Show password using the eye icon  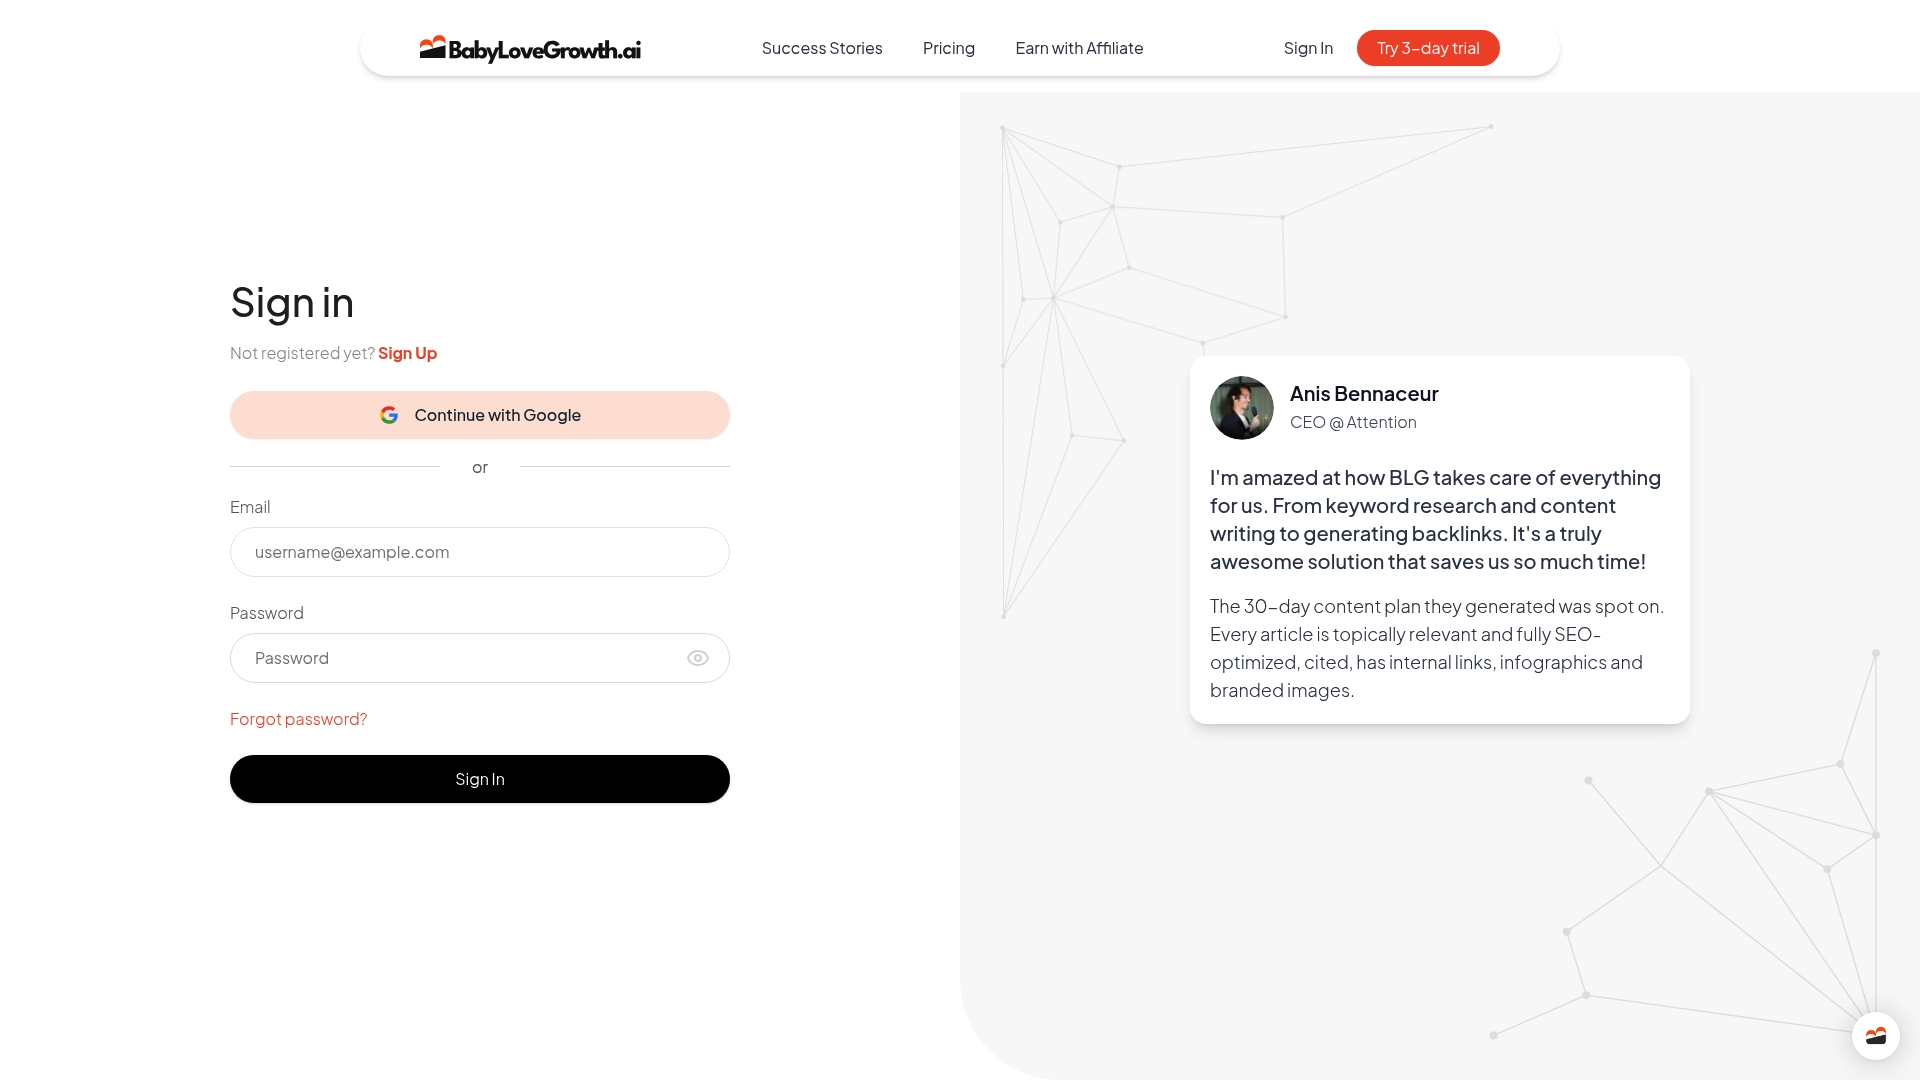pyautogui.click(x=698, y=658)
